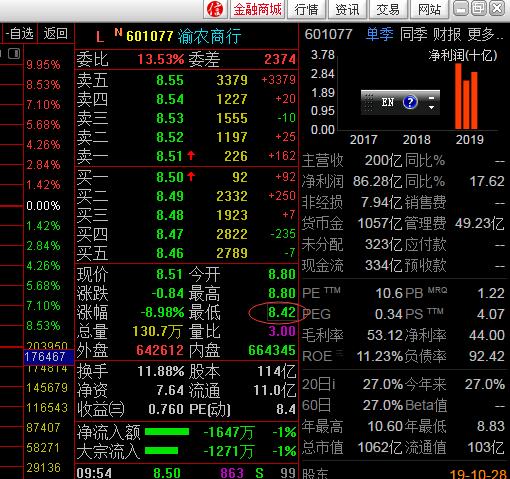Click the green 净流入额 bar

(167, 432)
